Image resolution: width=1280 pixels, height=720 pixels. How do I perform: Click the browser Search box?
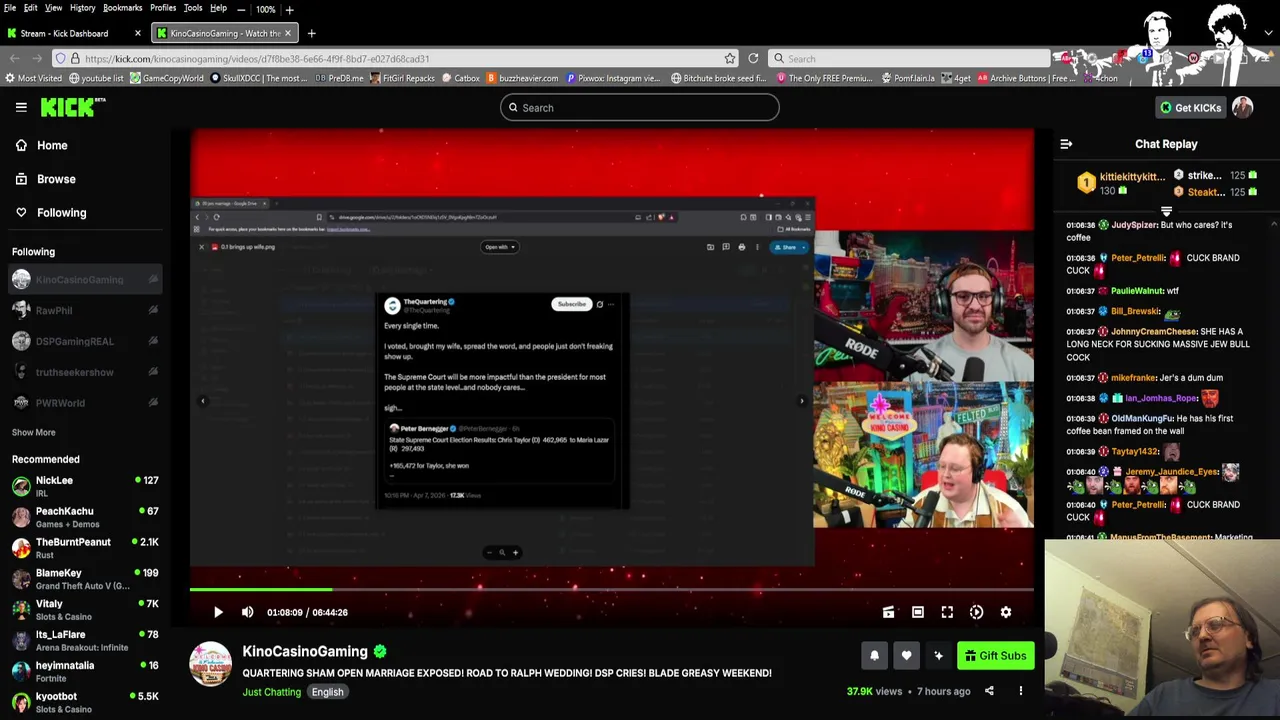tap(910, 58)
